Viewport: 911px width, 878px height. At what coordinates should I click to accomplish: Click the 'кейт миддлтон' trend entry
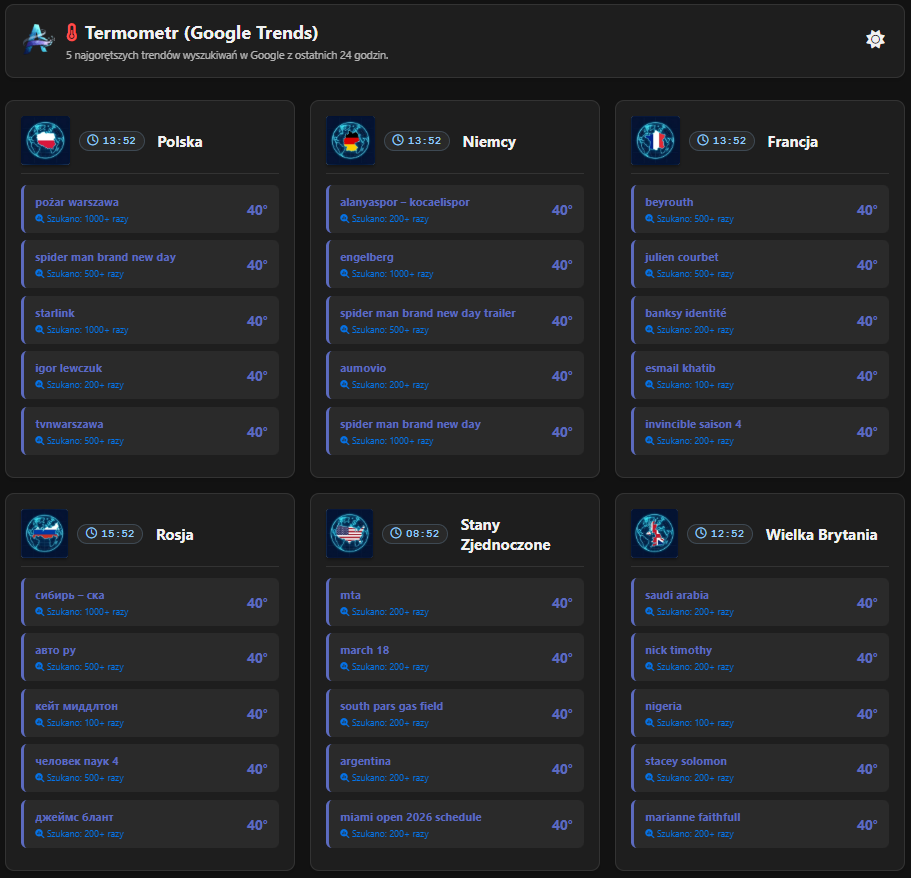[x=150, y=713]
